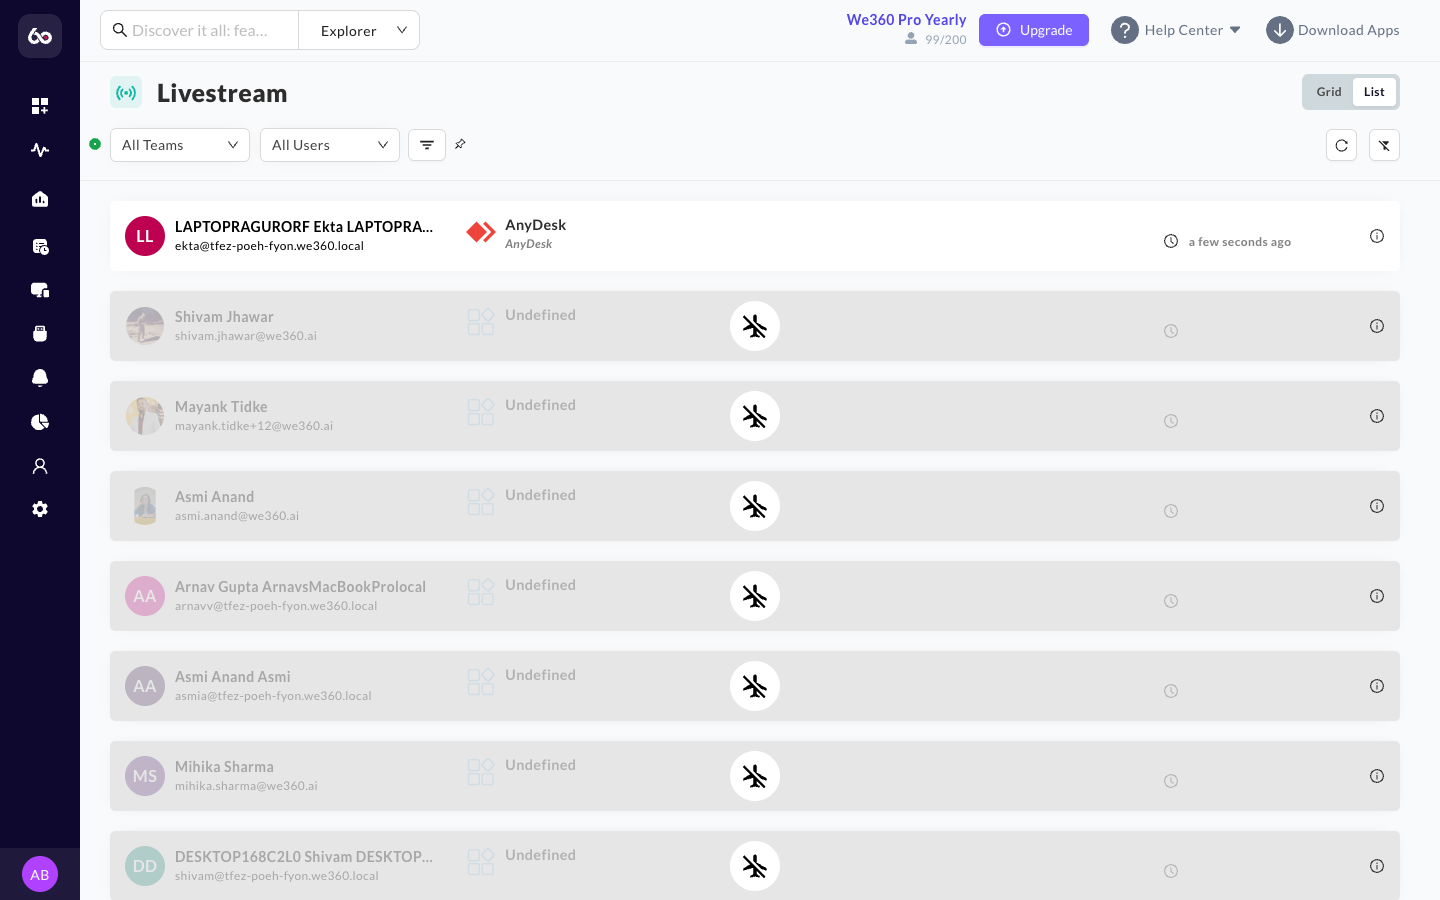This screenshot has height=900, width=1440.
Task: Click the pin icon beside the filter button
Action: click(x=460, y=144)
